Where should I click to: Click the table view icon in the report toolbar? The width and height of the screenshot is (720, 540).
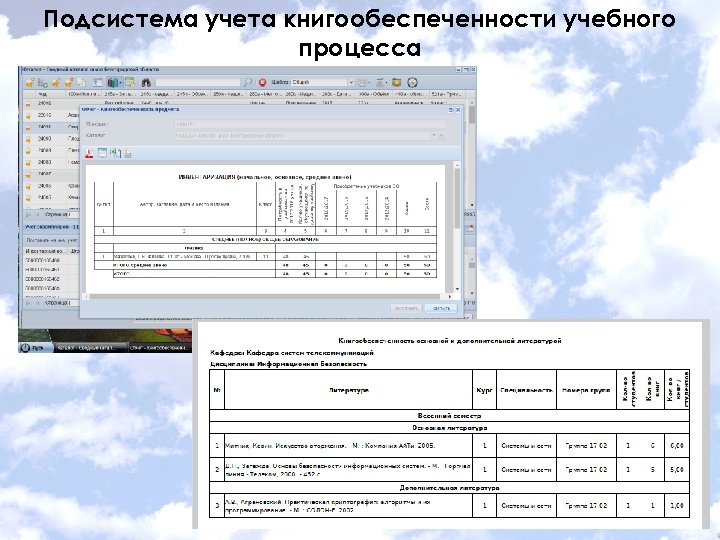coord(102,153)
